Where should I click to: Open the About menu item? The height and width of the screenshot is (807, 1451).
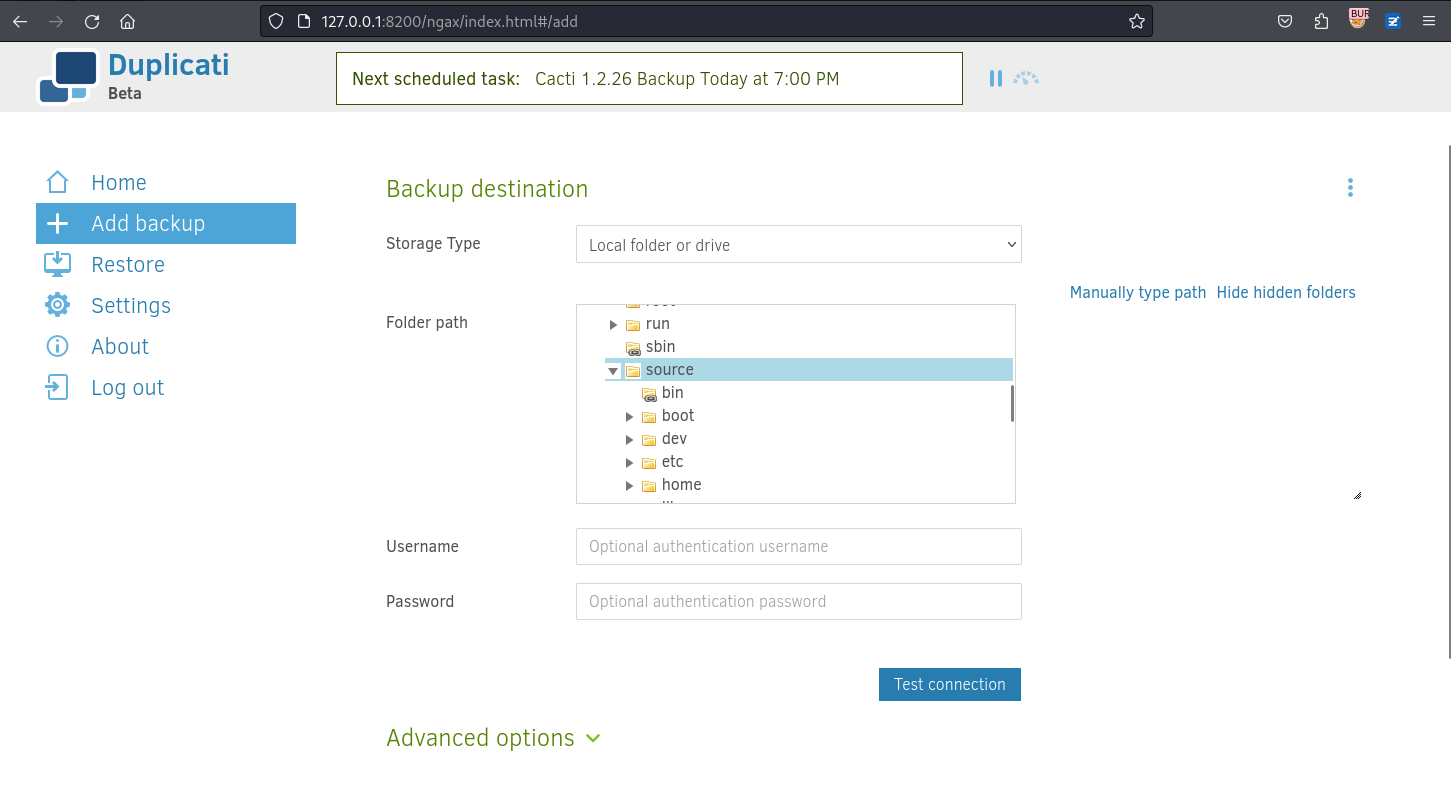click(120, 346)
